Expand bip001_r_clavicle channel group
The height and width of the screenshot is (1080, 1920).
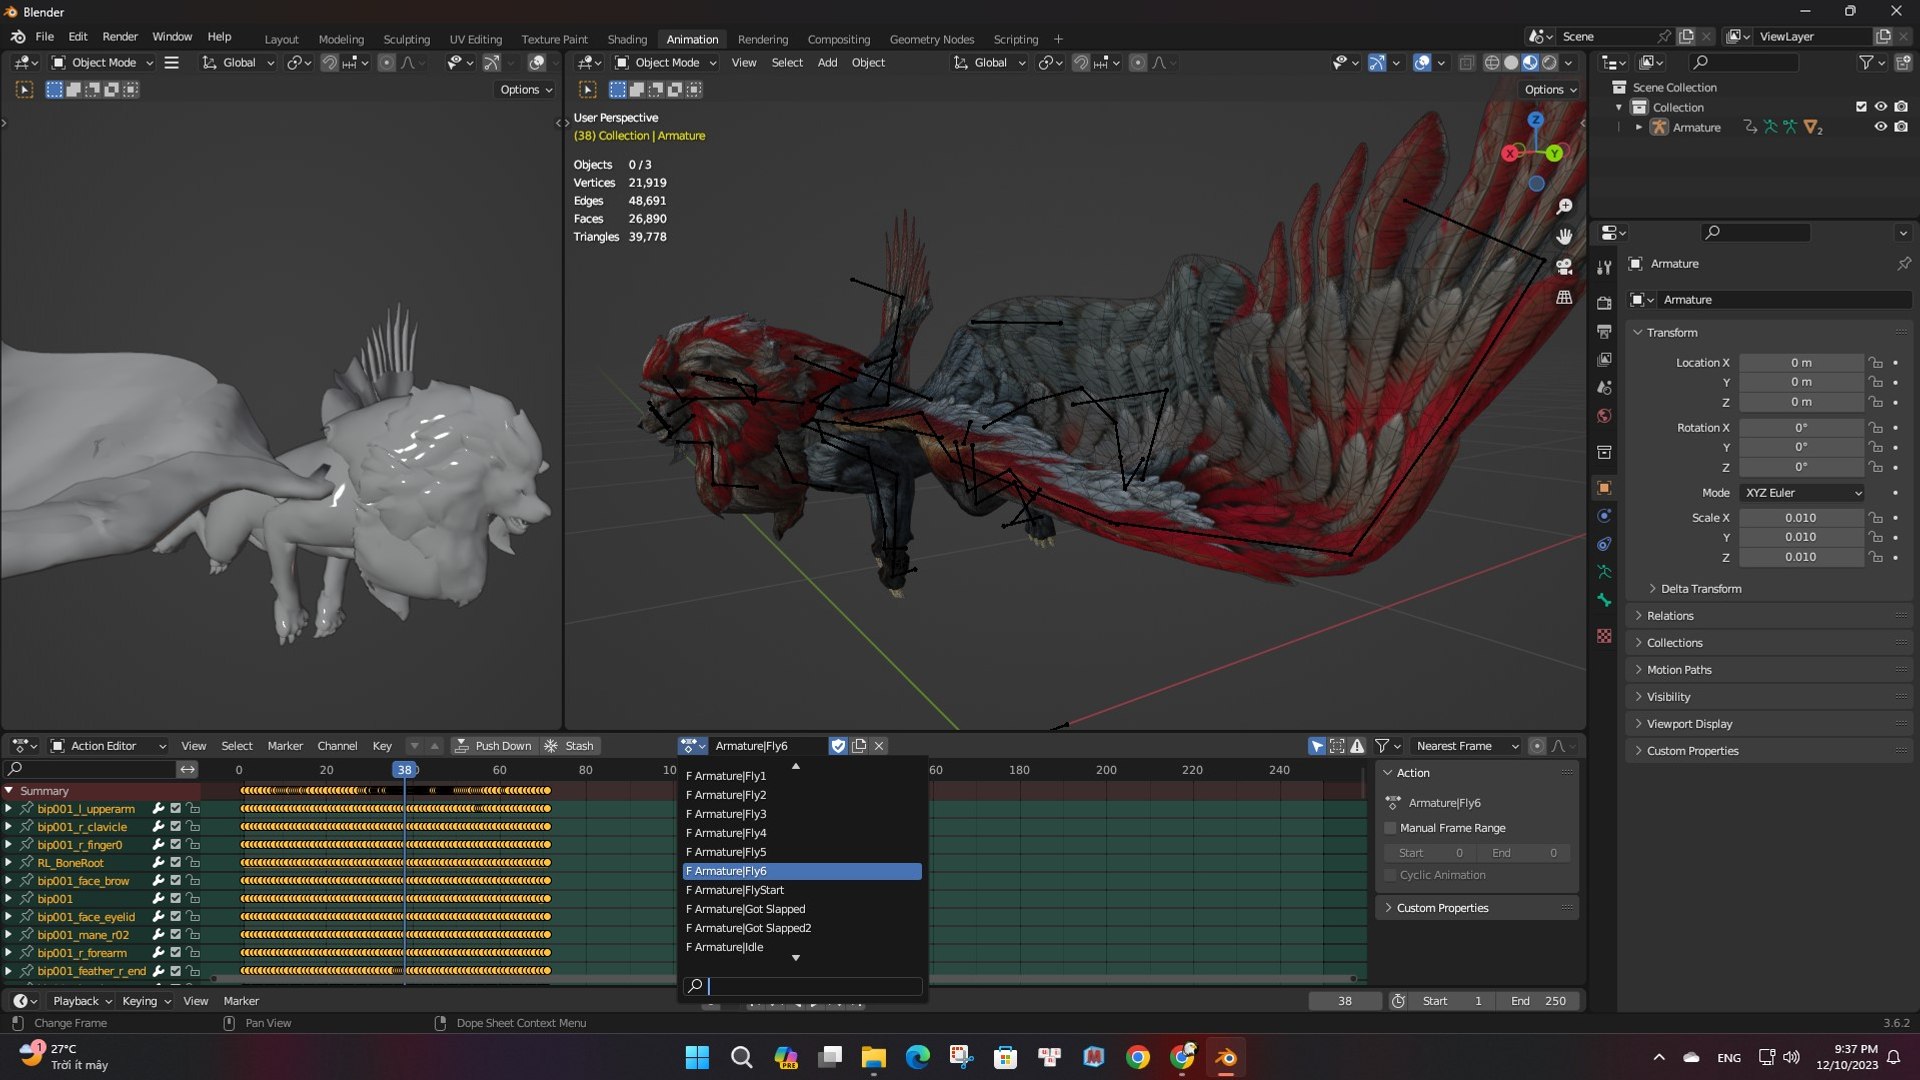(8, 827)
